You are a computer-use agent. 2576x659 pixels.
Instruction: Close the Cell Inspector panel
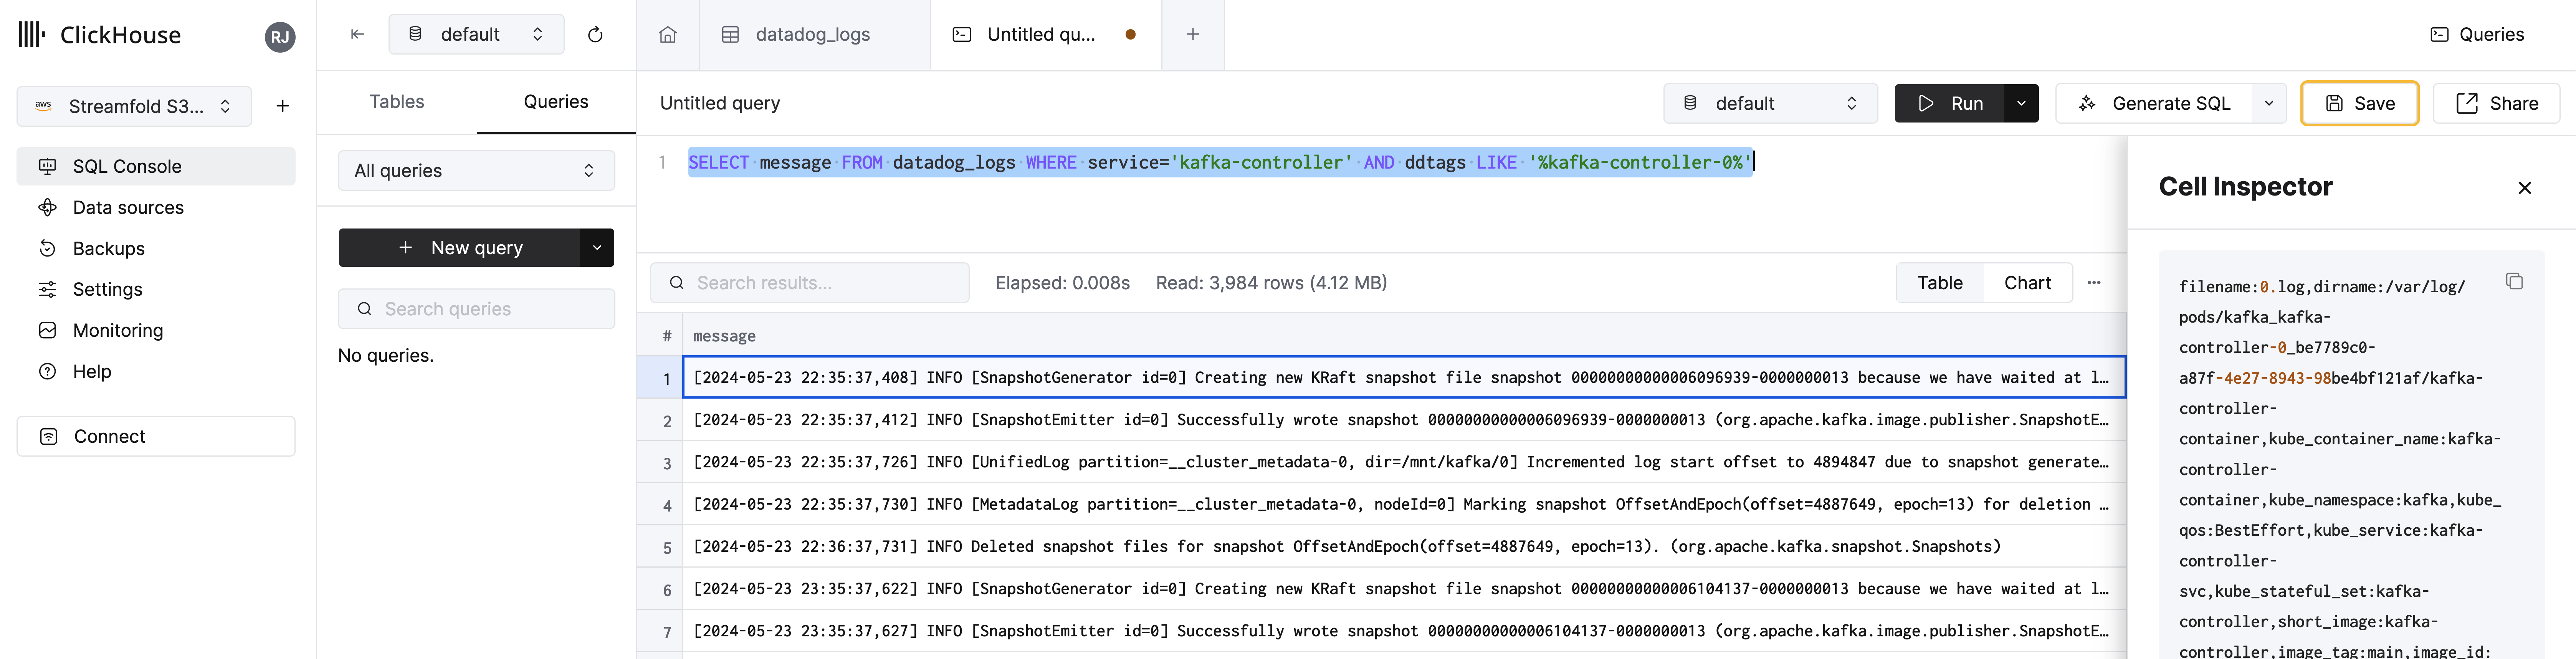click(x=2524, y=188)
